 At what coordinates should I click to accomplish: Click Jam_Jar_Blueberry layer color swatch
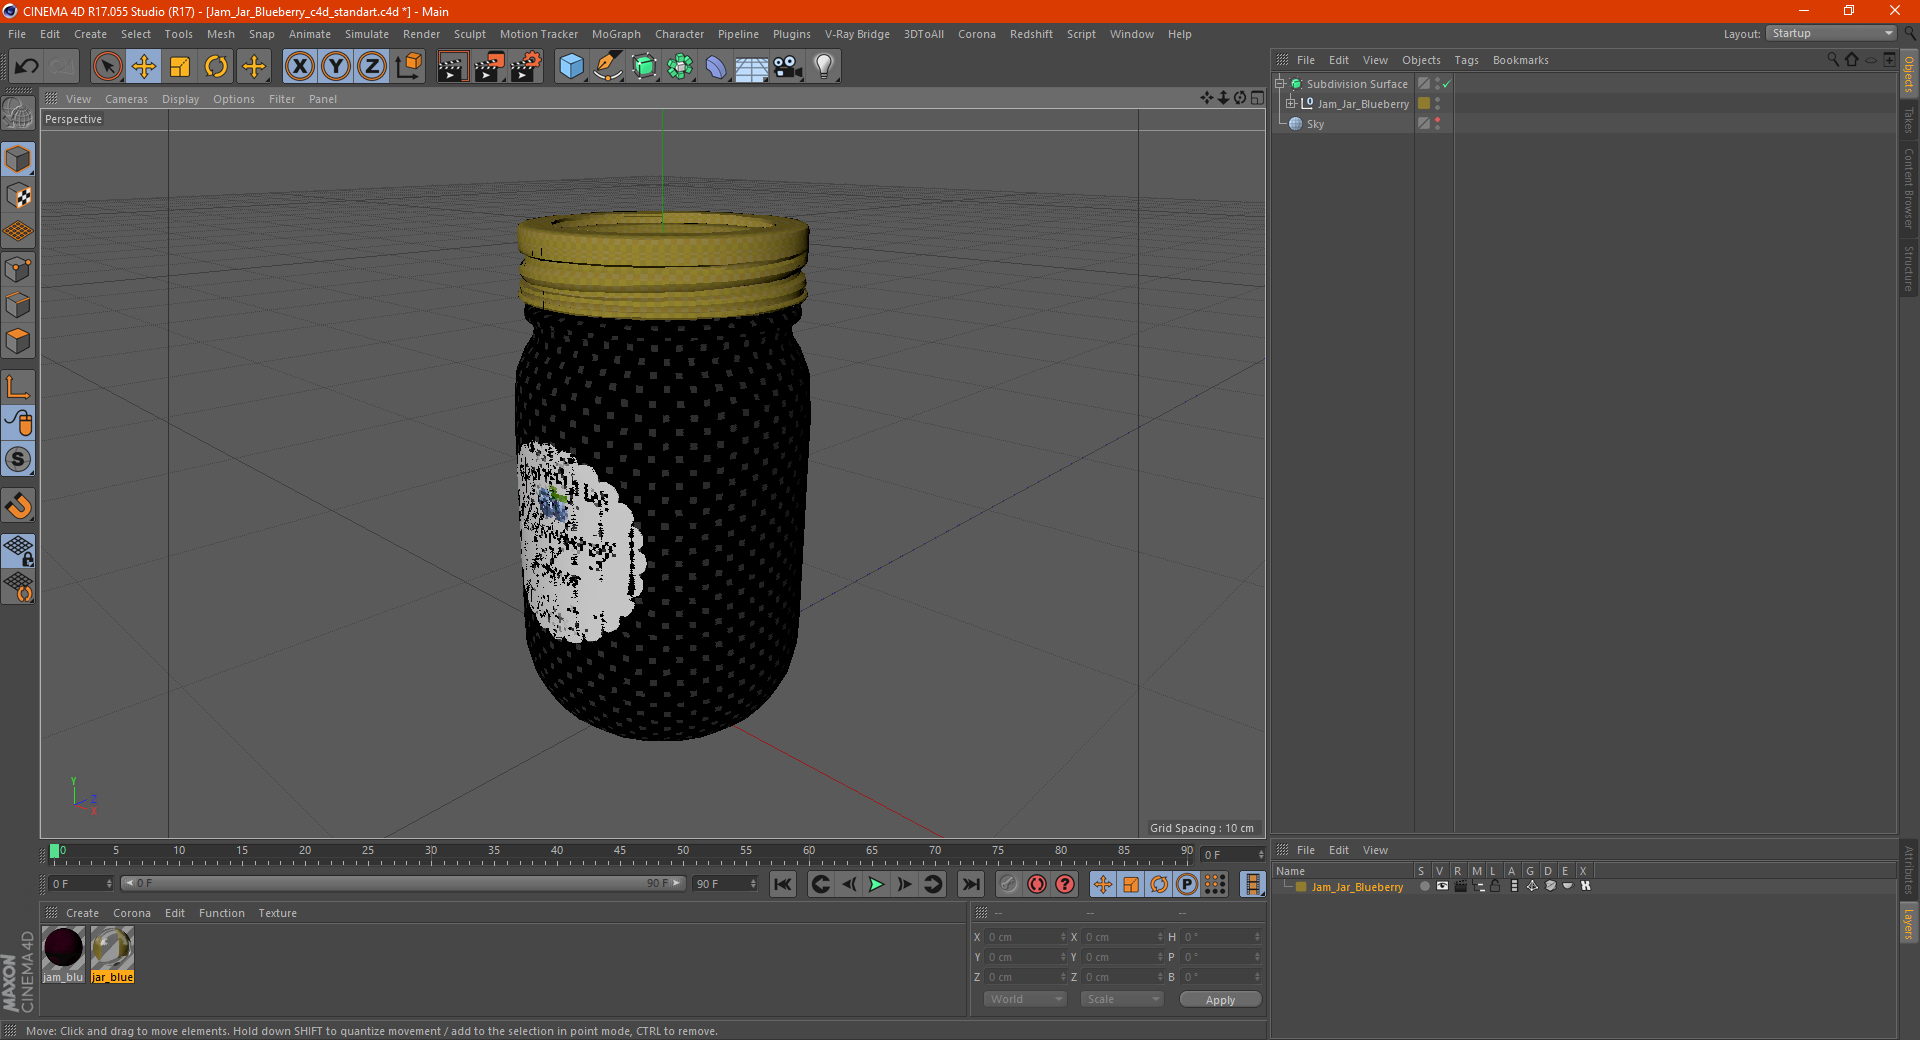coord(1301,887)
